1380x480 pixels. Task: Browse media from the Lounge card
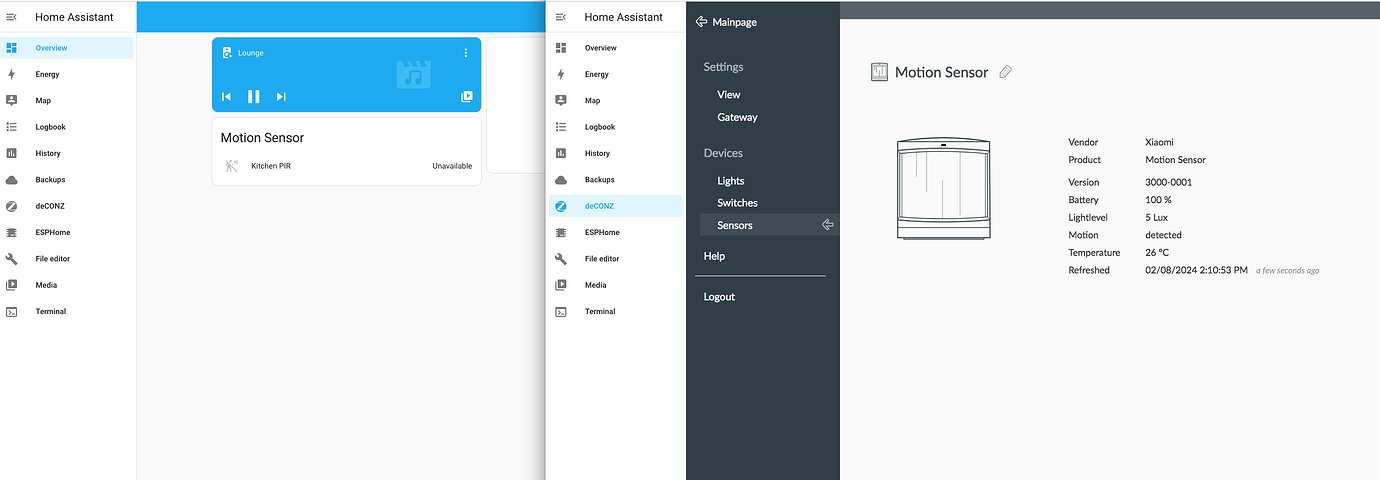pos(466,96)
